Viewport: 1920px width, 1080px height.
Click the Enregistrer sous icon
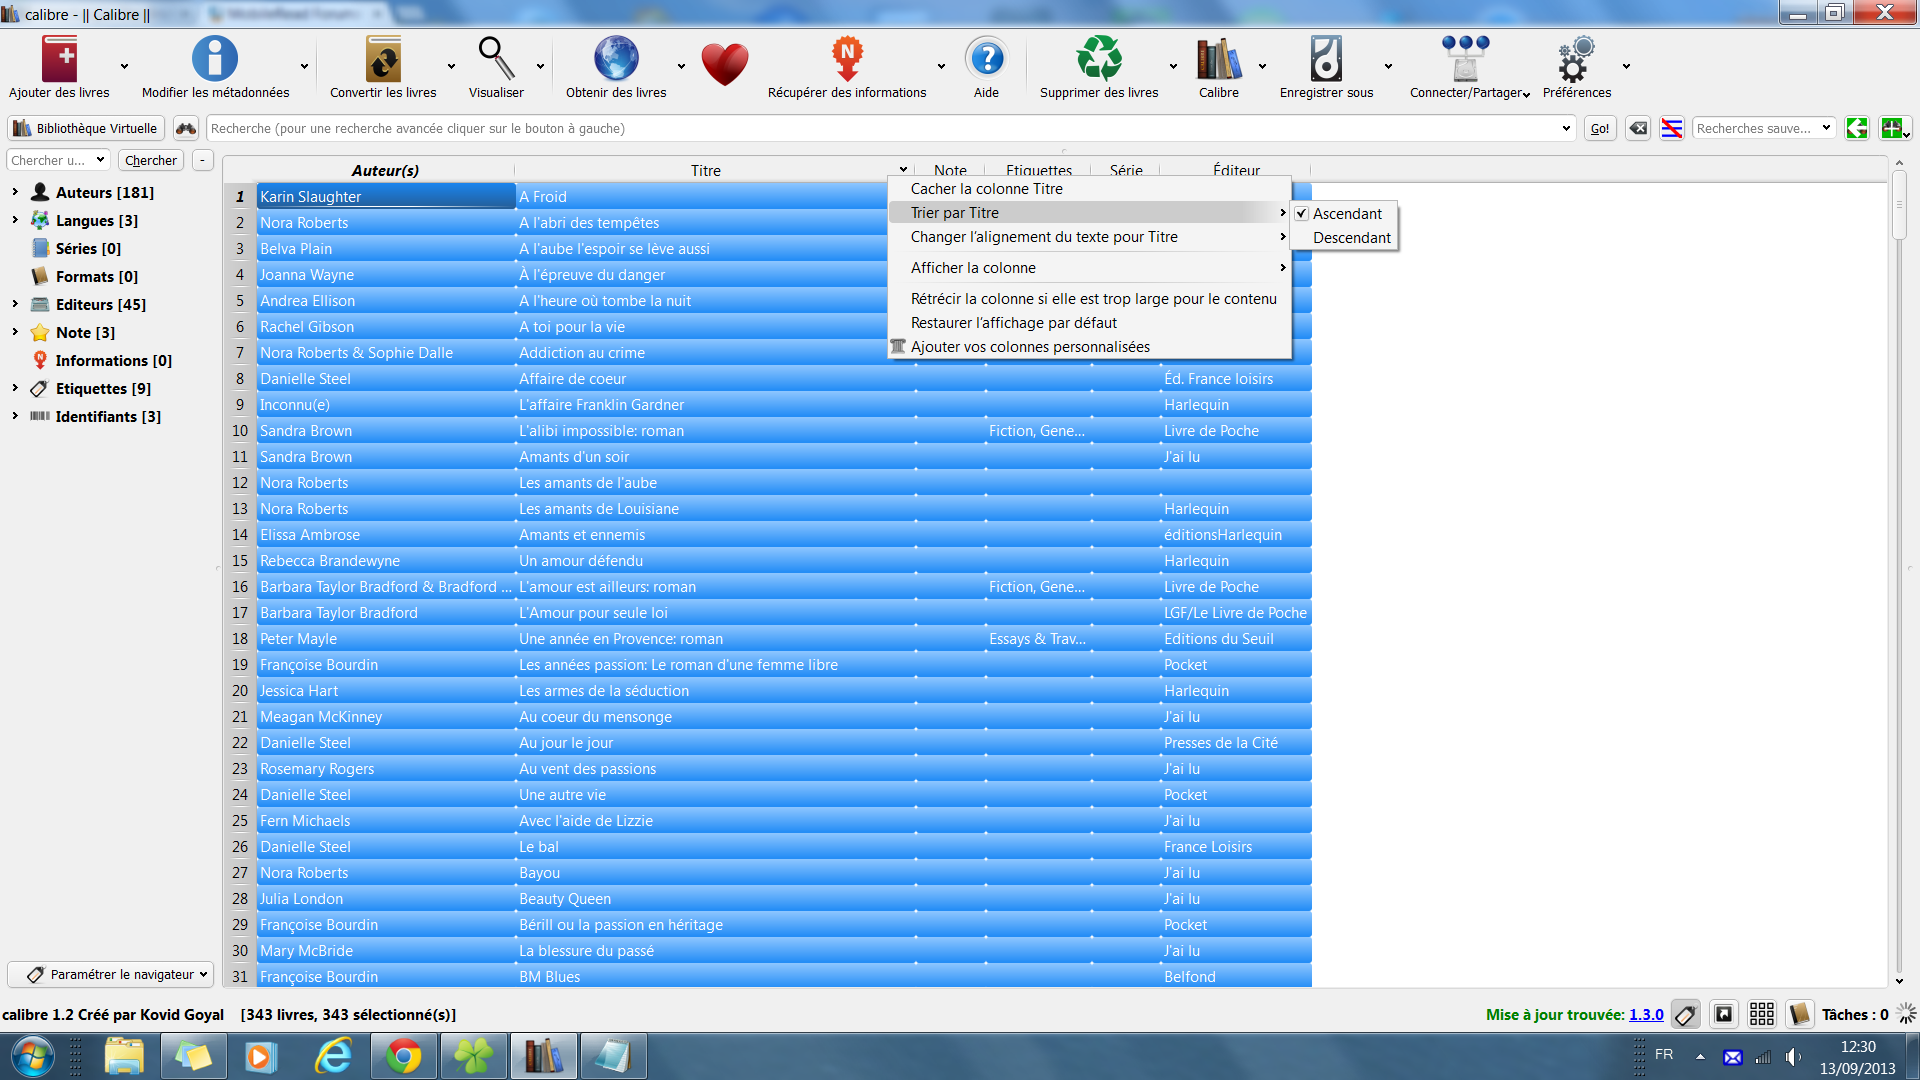(1326, 59)
